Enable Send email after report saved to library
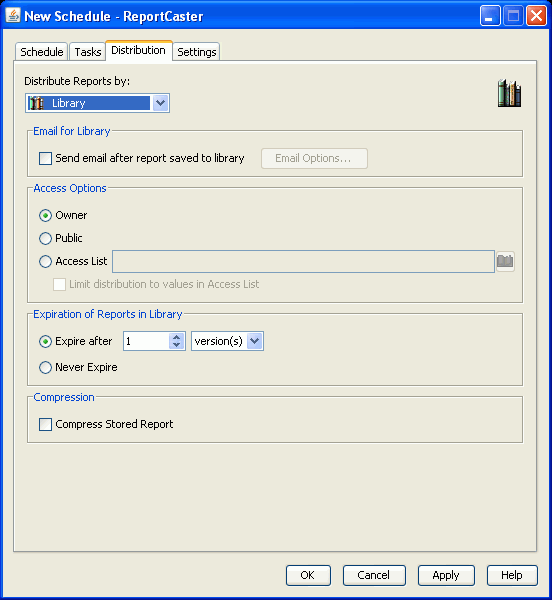The image size is (552, 600). pos(46,158)
